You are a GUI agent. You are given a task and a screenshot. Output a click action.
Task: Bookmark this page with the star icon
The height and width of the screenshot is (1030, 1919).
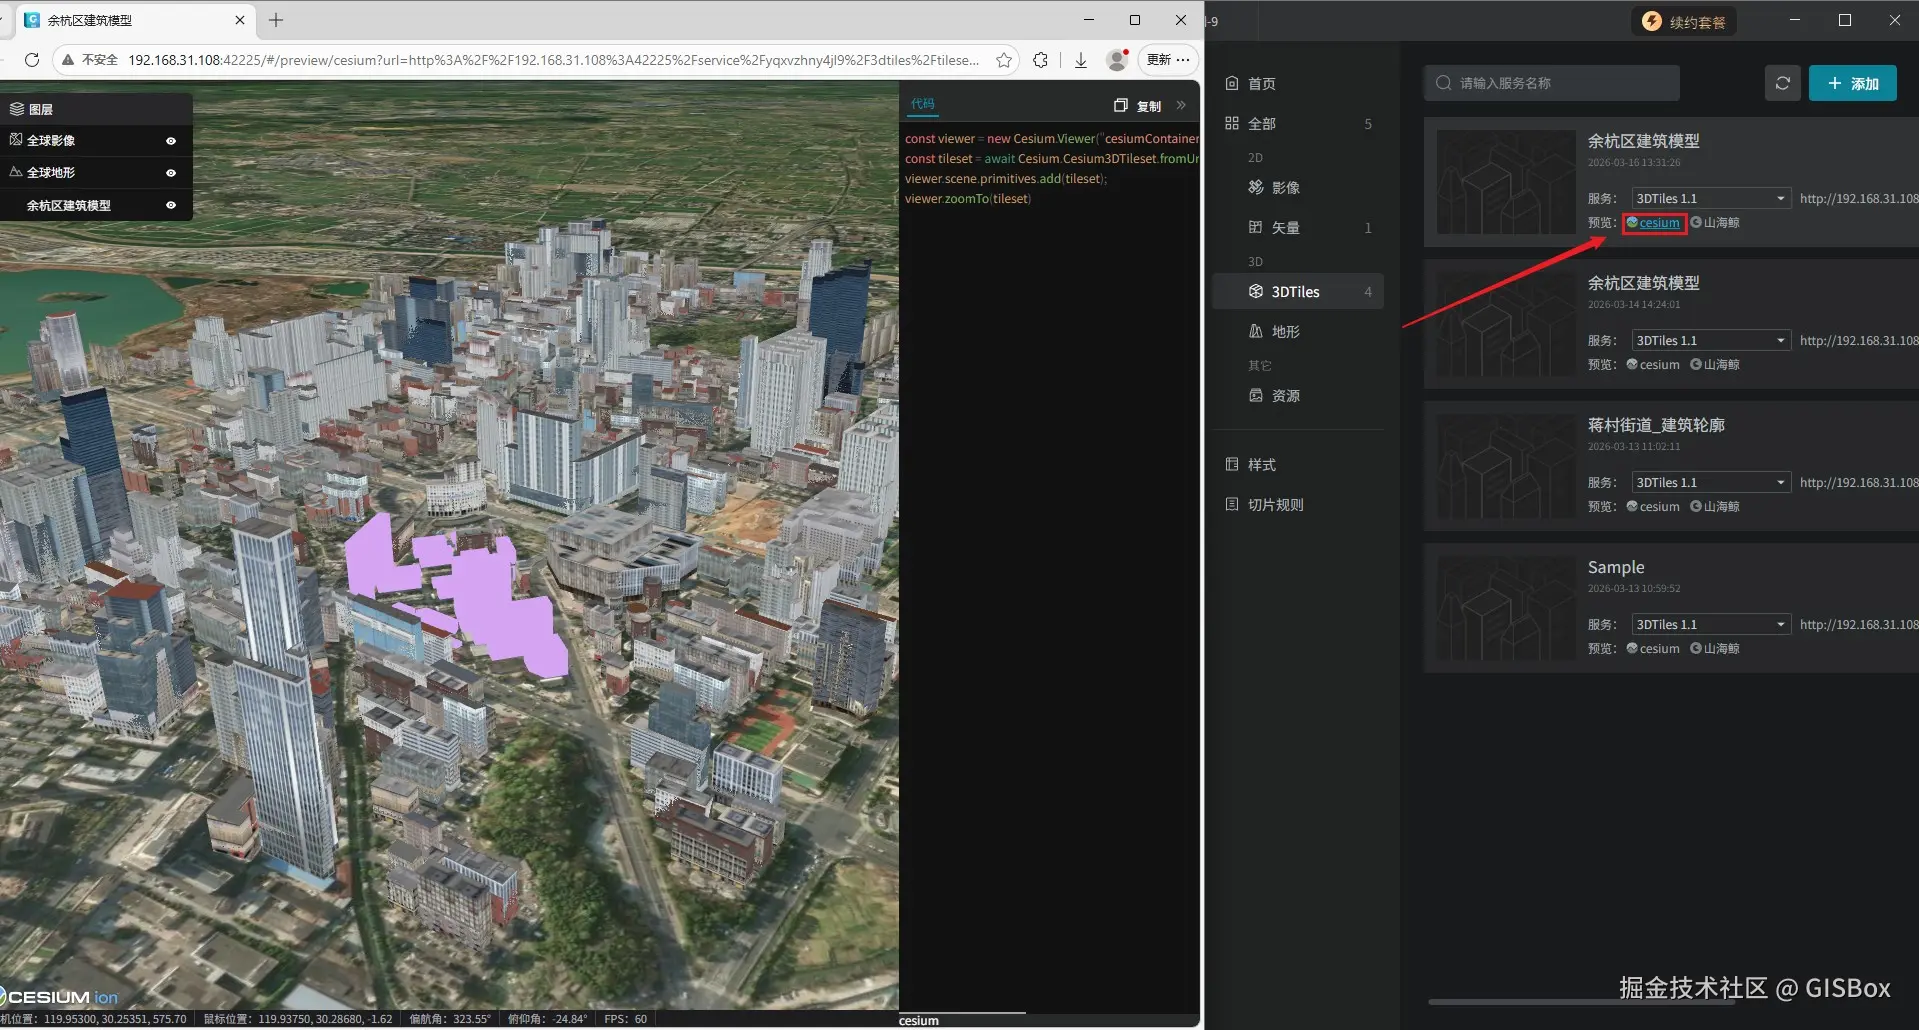click(x=1004, y=60)
